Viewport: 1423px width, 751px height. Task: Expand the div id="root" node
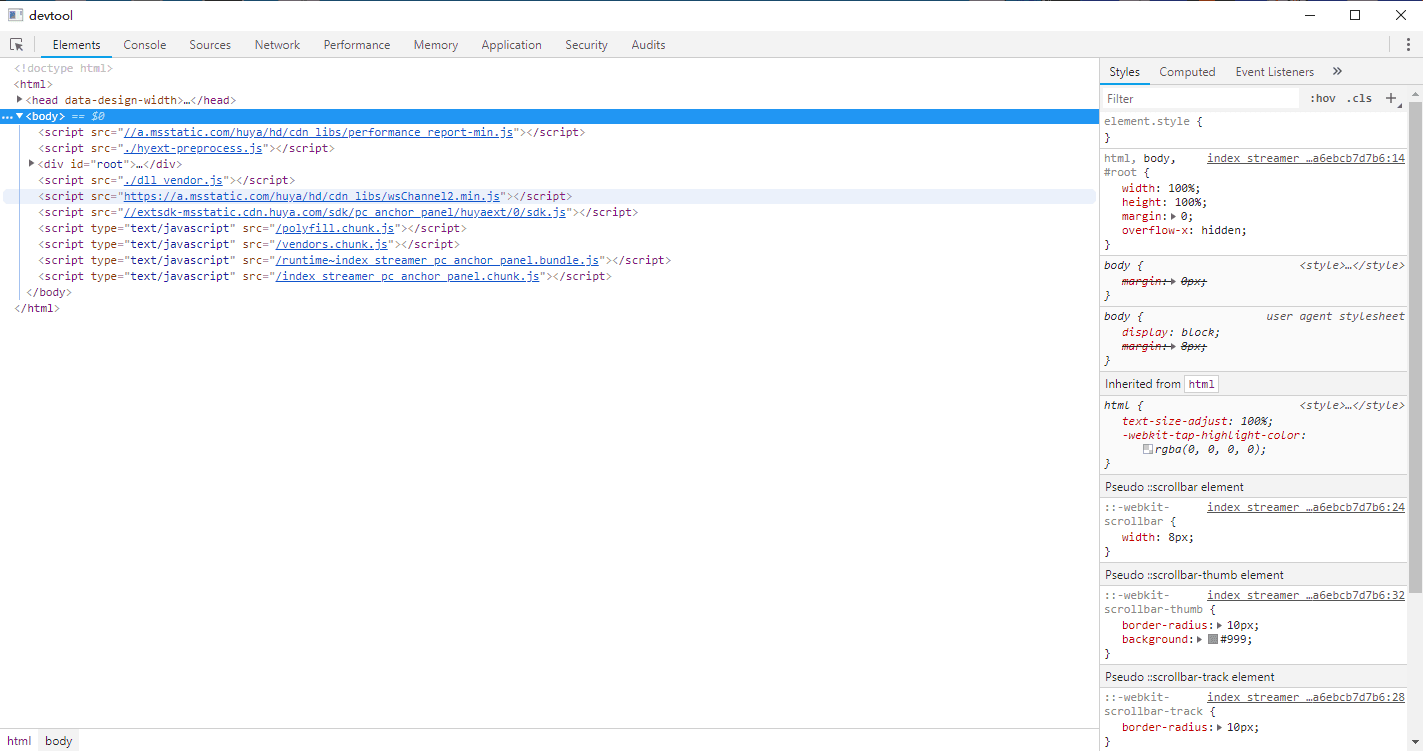[32, 164]
